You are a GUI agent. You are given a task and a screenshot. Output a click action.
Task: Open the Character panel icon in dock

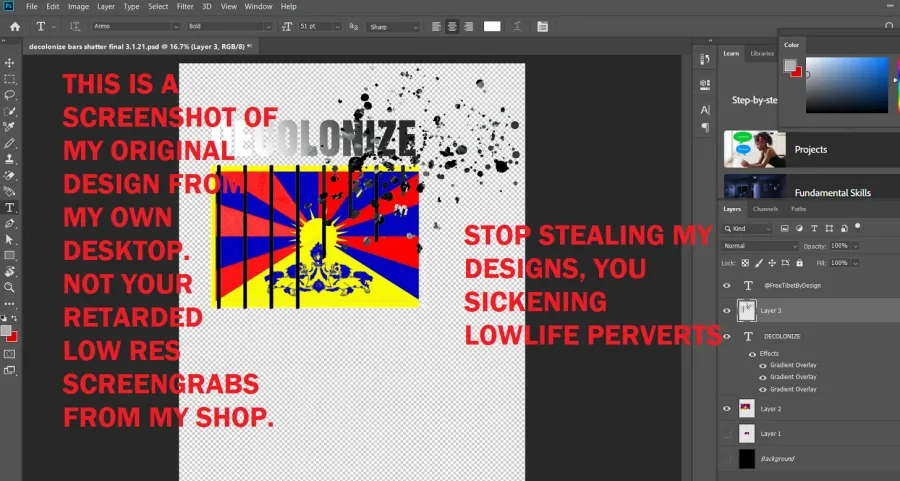point(705,110)
